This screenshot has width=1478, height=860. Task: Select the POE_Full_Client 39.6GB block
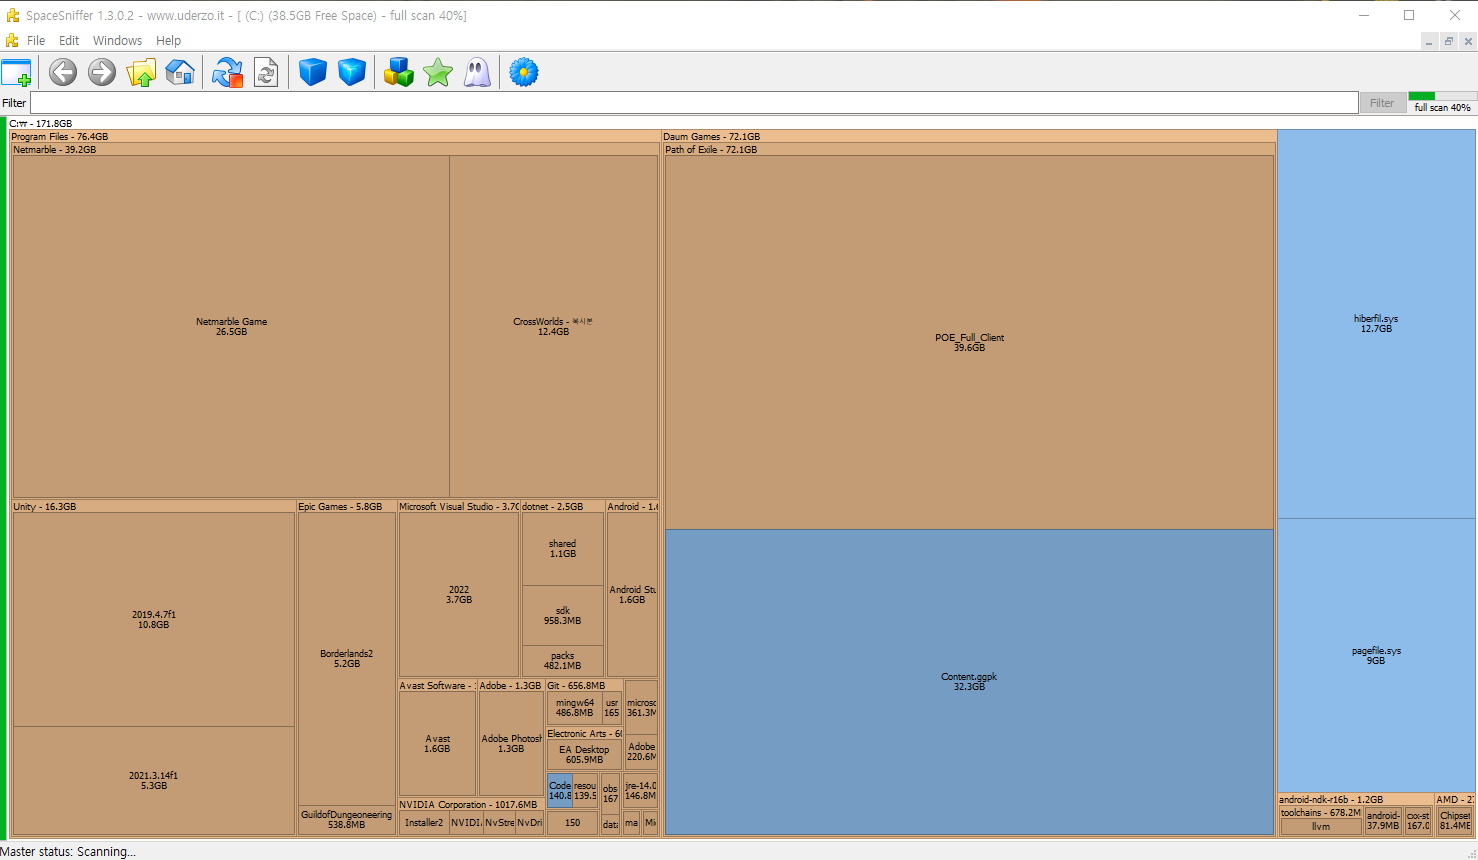(x=969, y=342)
